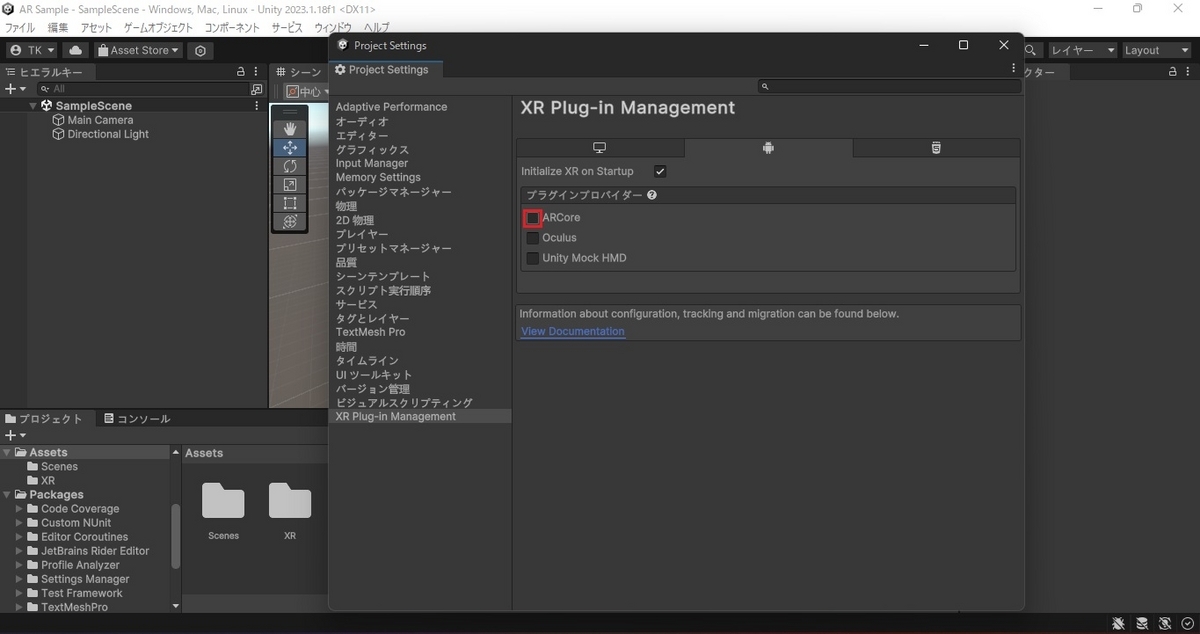Select the Scale tool in scene toolbar
1200x634 pixels.
(x=290, y=185)
